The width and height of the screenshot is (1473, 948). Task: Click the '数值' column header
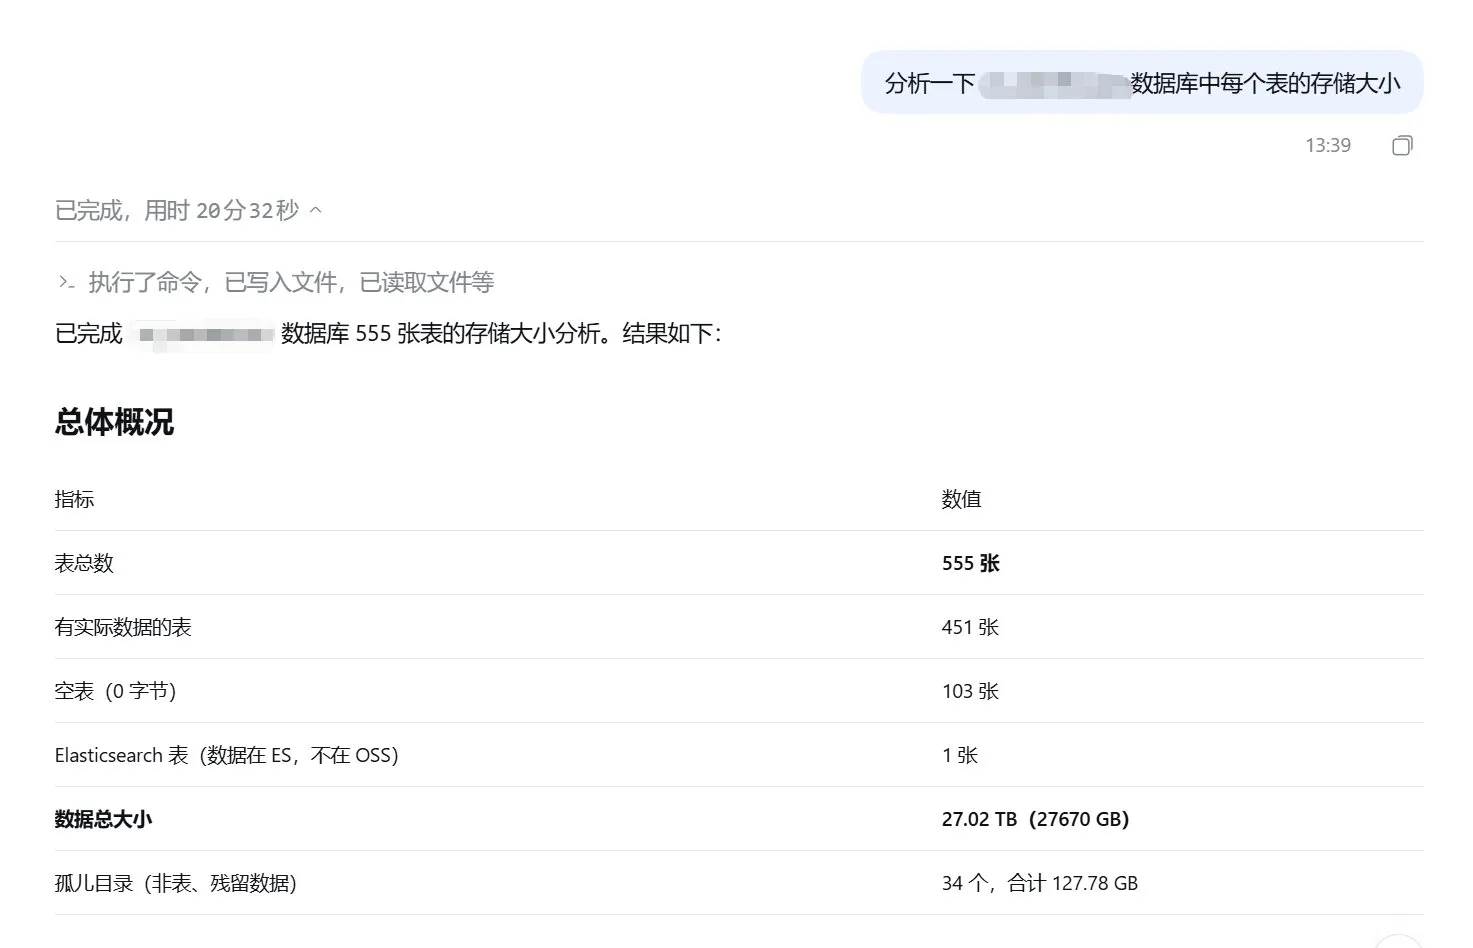pyautogui.click(x=961, y=499)
